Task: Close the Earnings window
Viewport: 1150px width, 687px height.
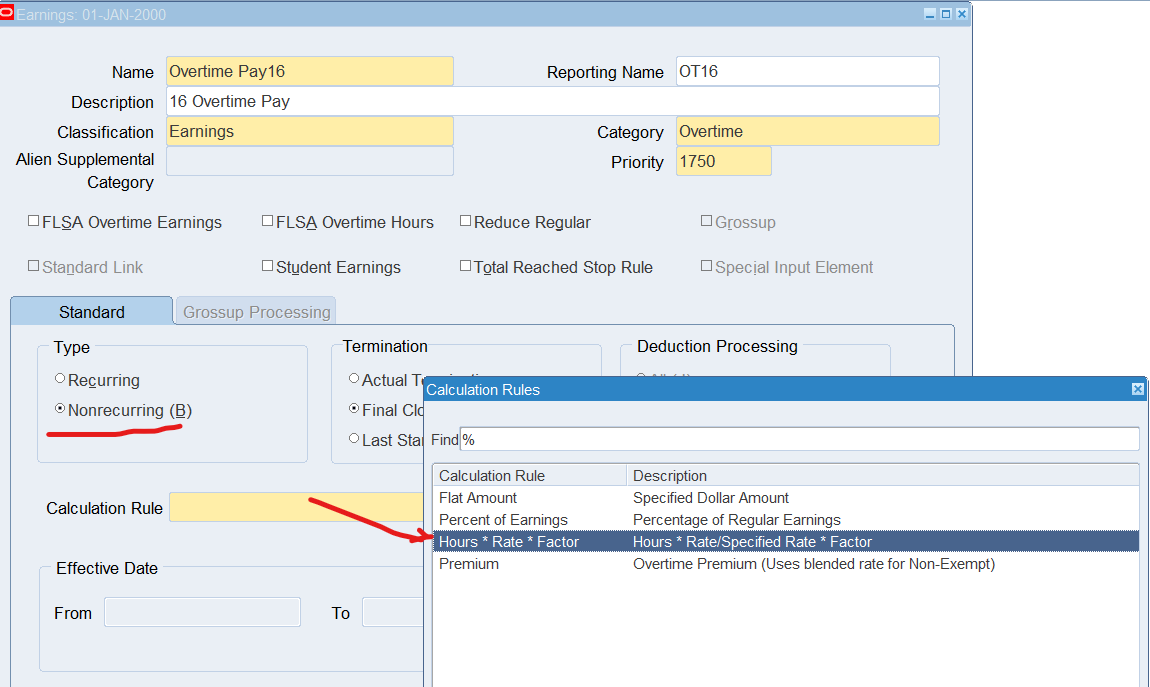Action: pyautogui.click(x=961, y=14)
